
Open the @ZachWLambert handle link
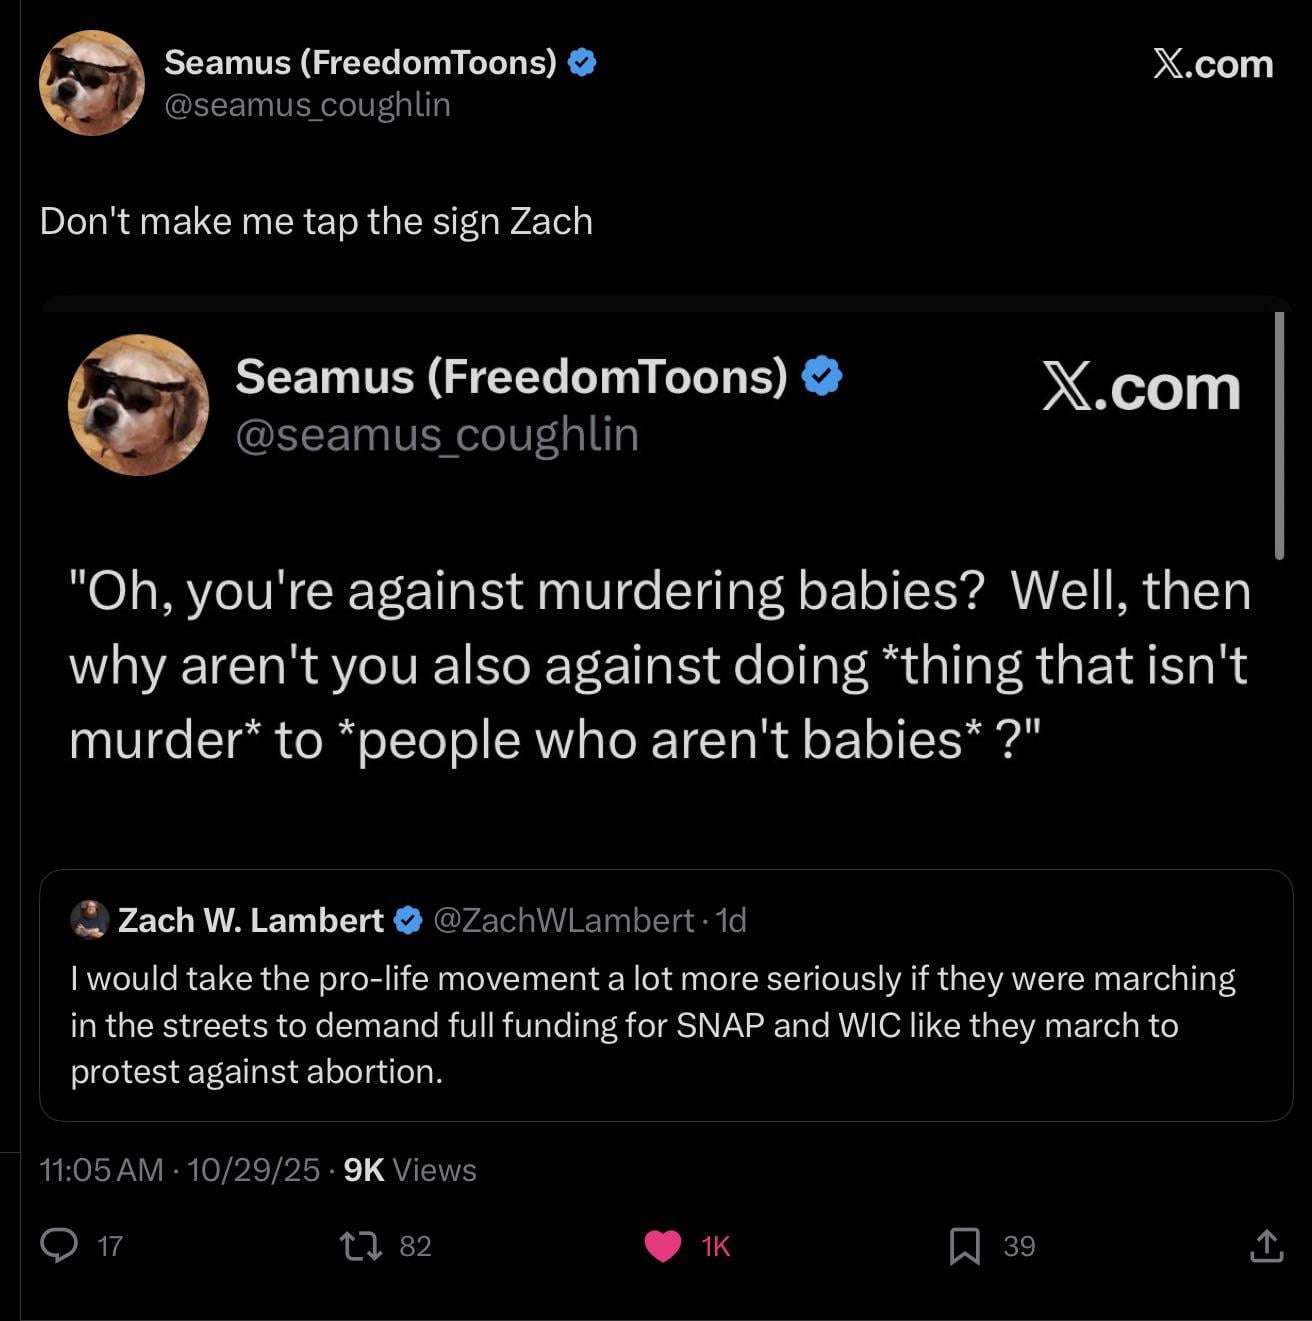[x=563, y=920]
